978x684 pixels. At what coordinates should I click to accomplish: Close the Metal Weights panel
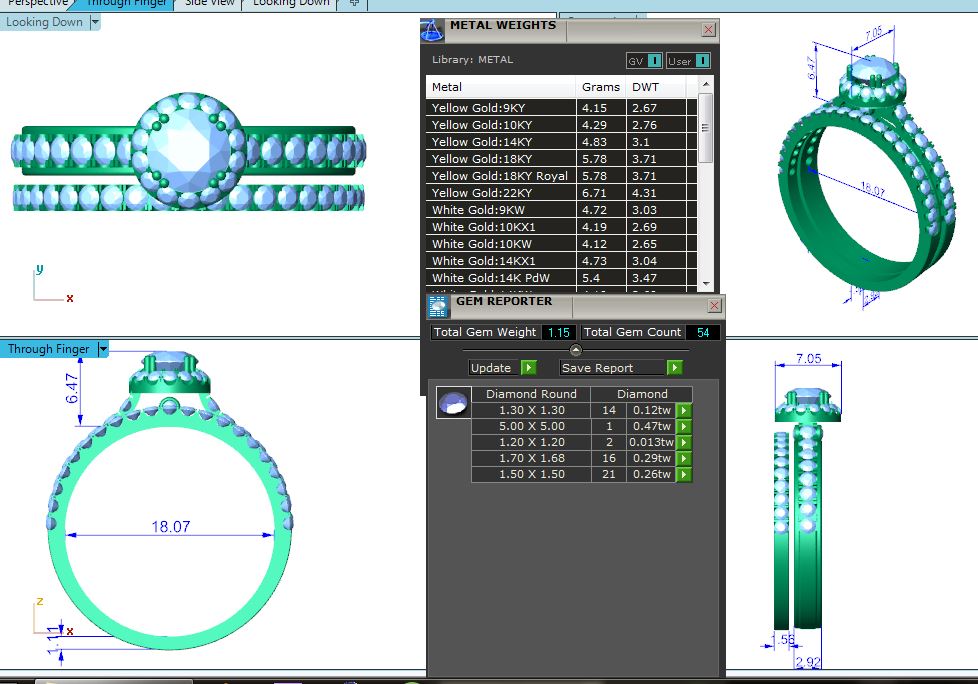708,30
